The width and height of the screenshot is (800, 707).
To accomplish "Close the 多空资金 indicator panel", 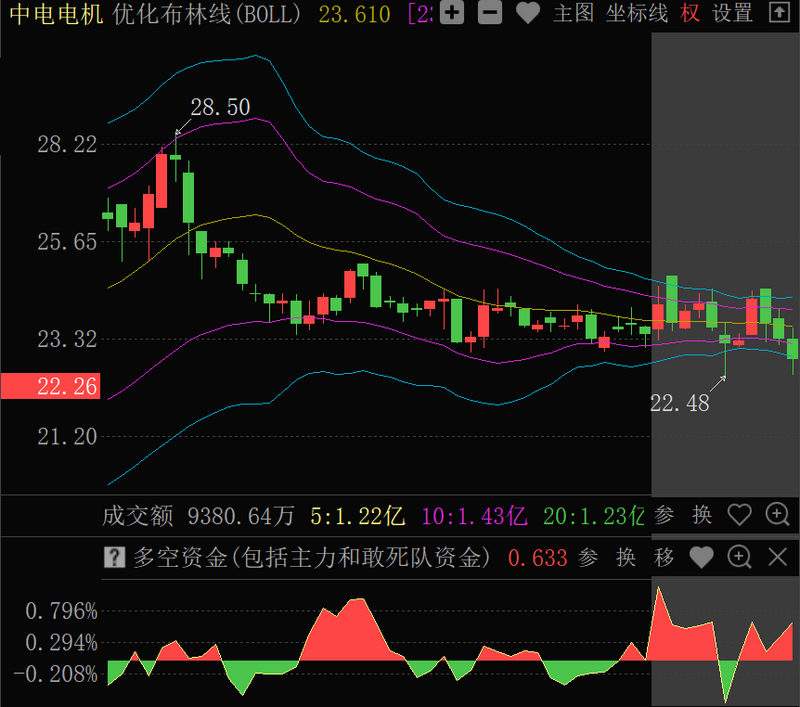I will click(x=778, y=557).
